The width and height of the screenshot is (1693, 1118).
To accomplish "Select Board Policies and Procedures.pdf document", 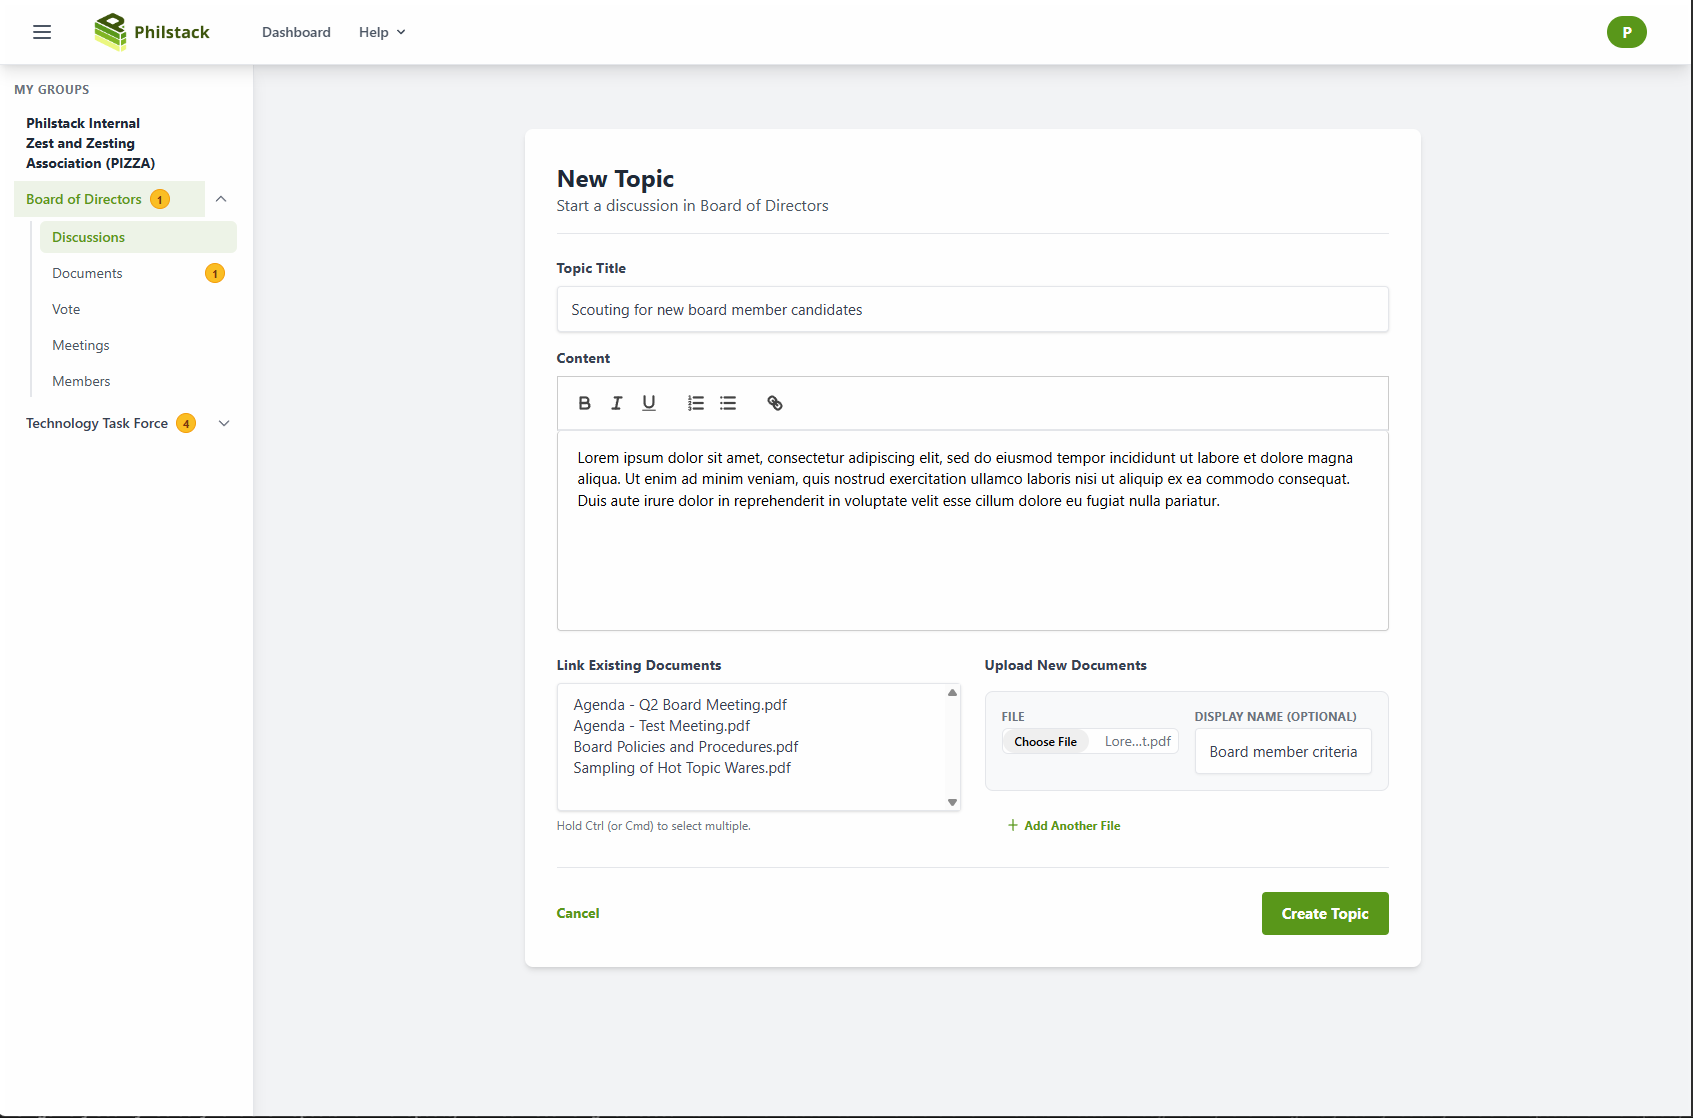I will click(685, 746).
